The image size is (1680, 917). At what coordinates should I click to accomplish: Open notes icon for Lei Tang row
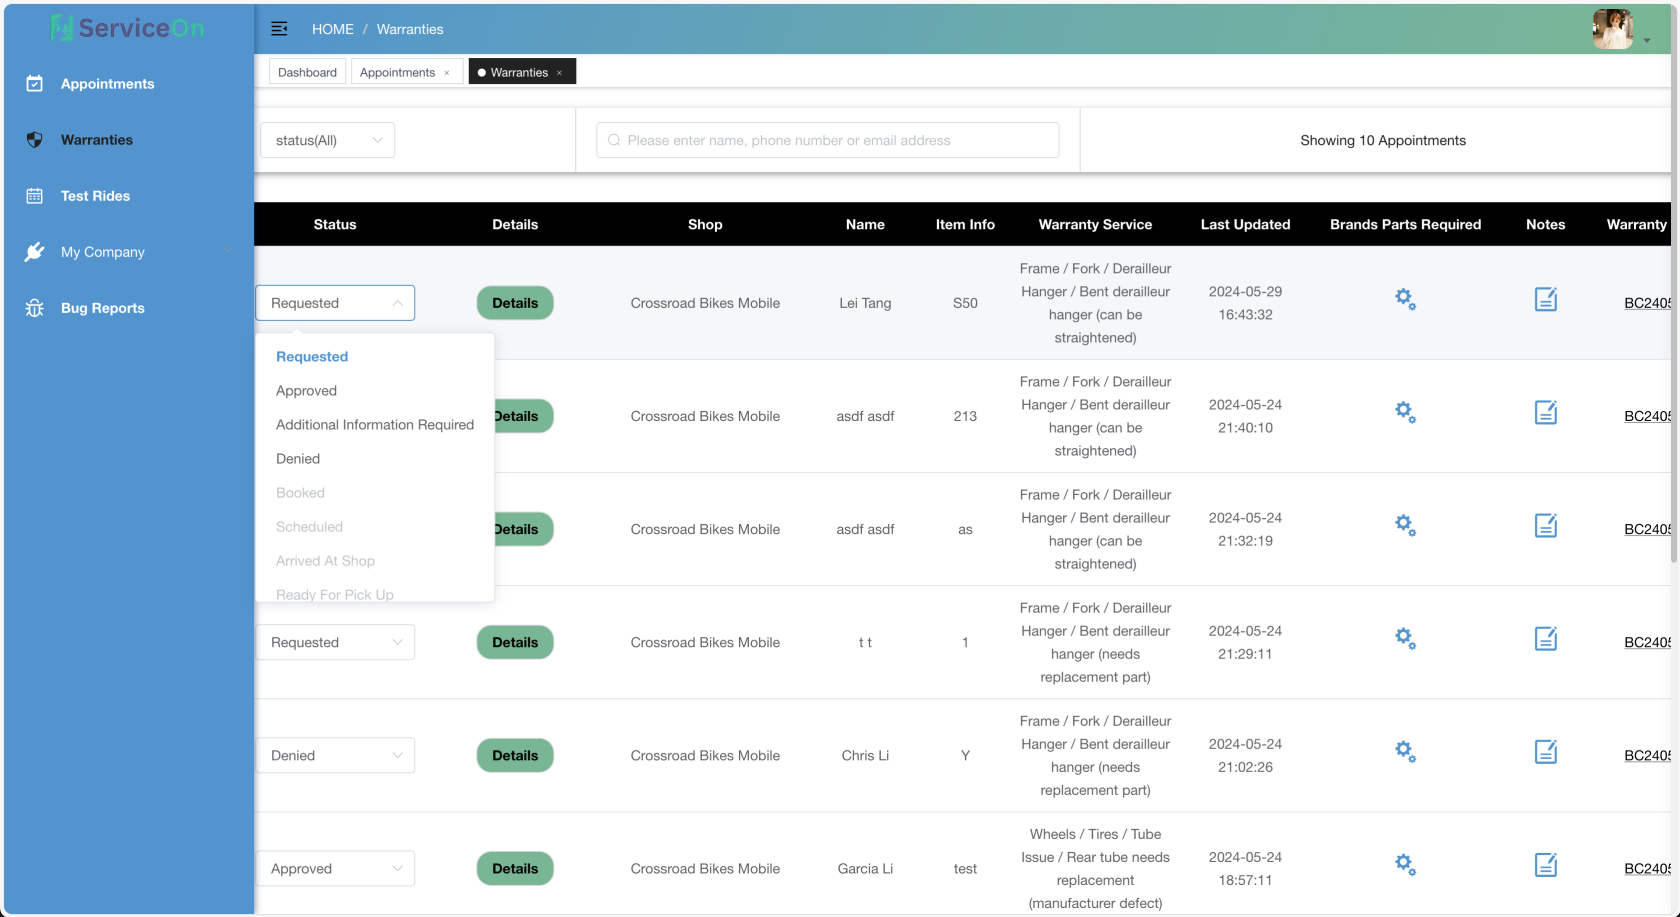[1545, 299]
